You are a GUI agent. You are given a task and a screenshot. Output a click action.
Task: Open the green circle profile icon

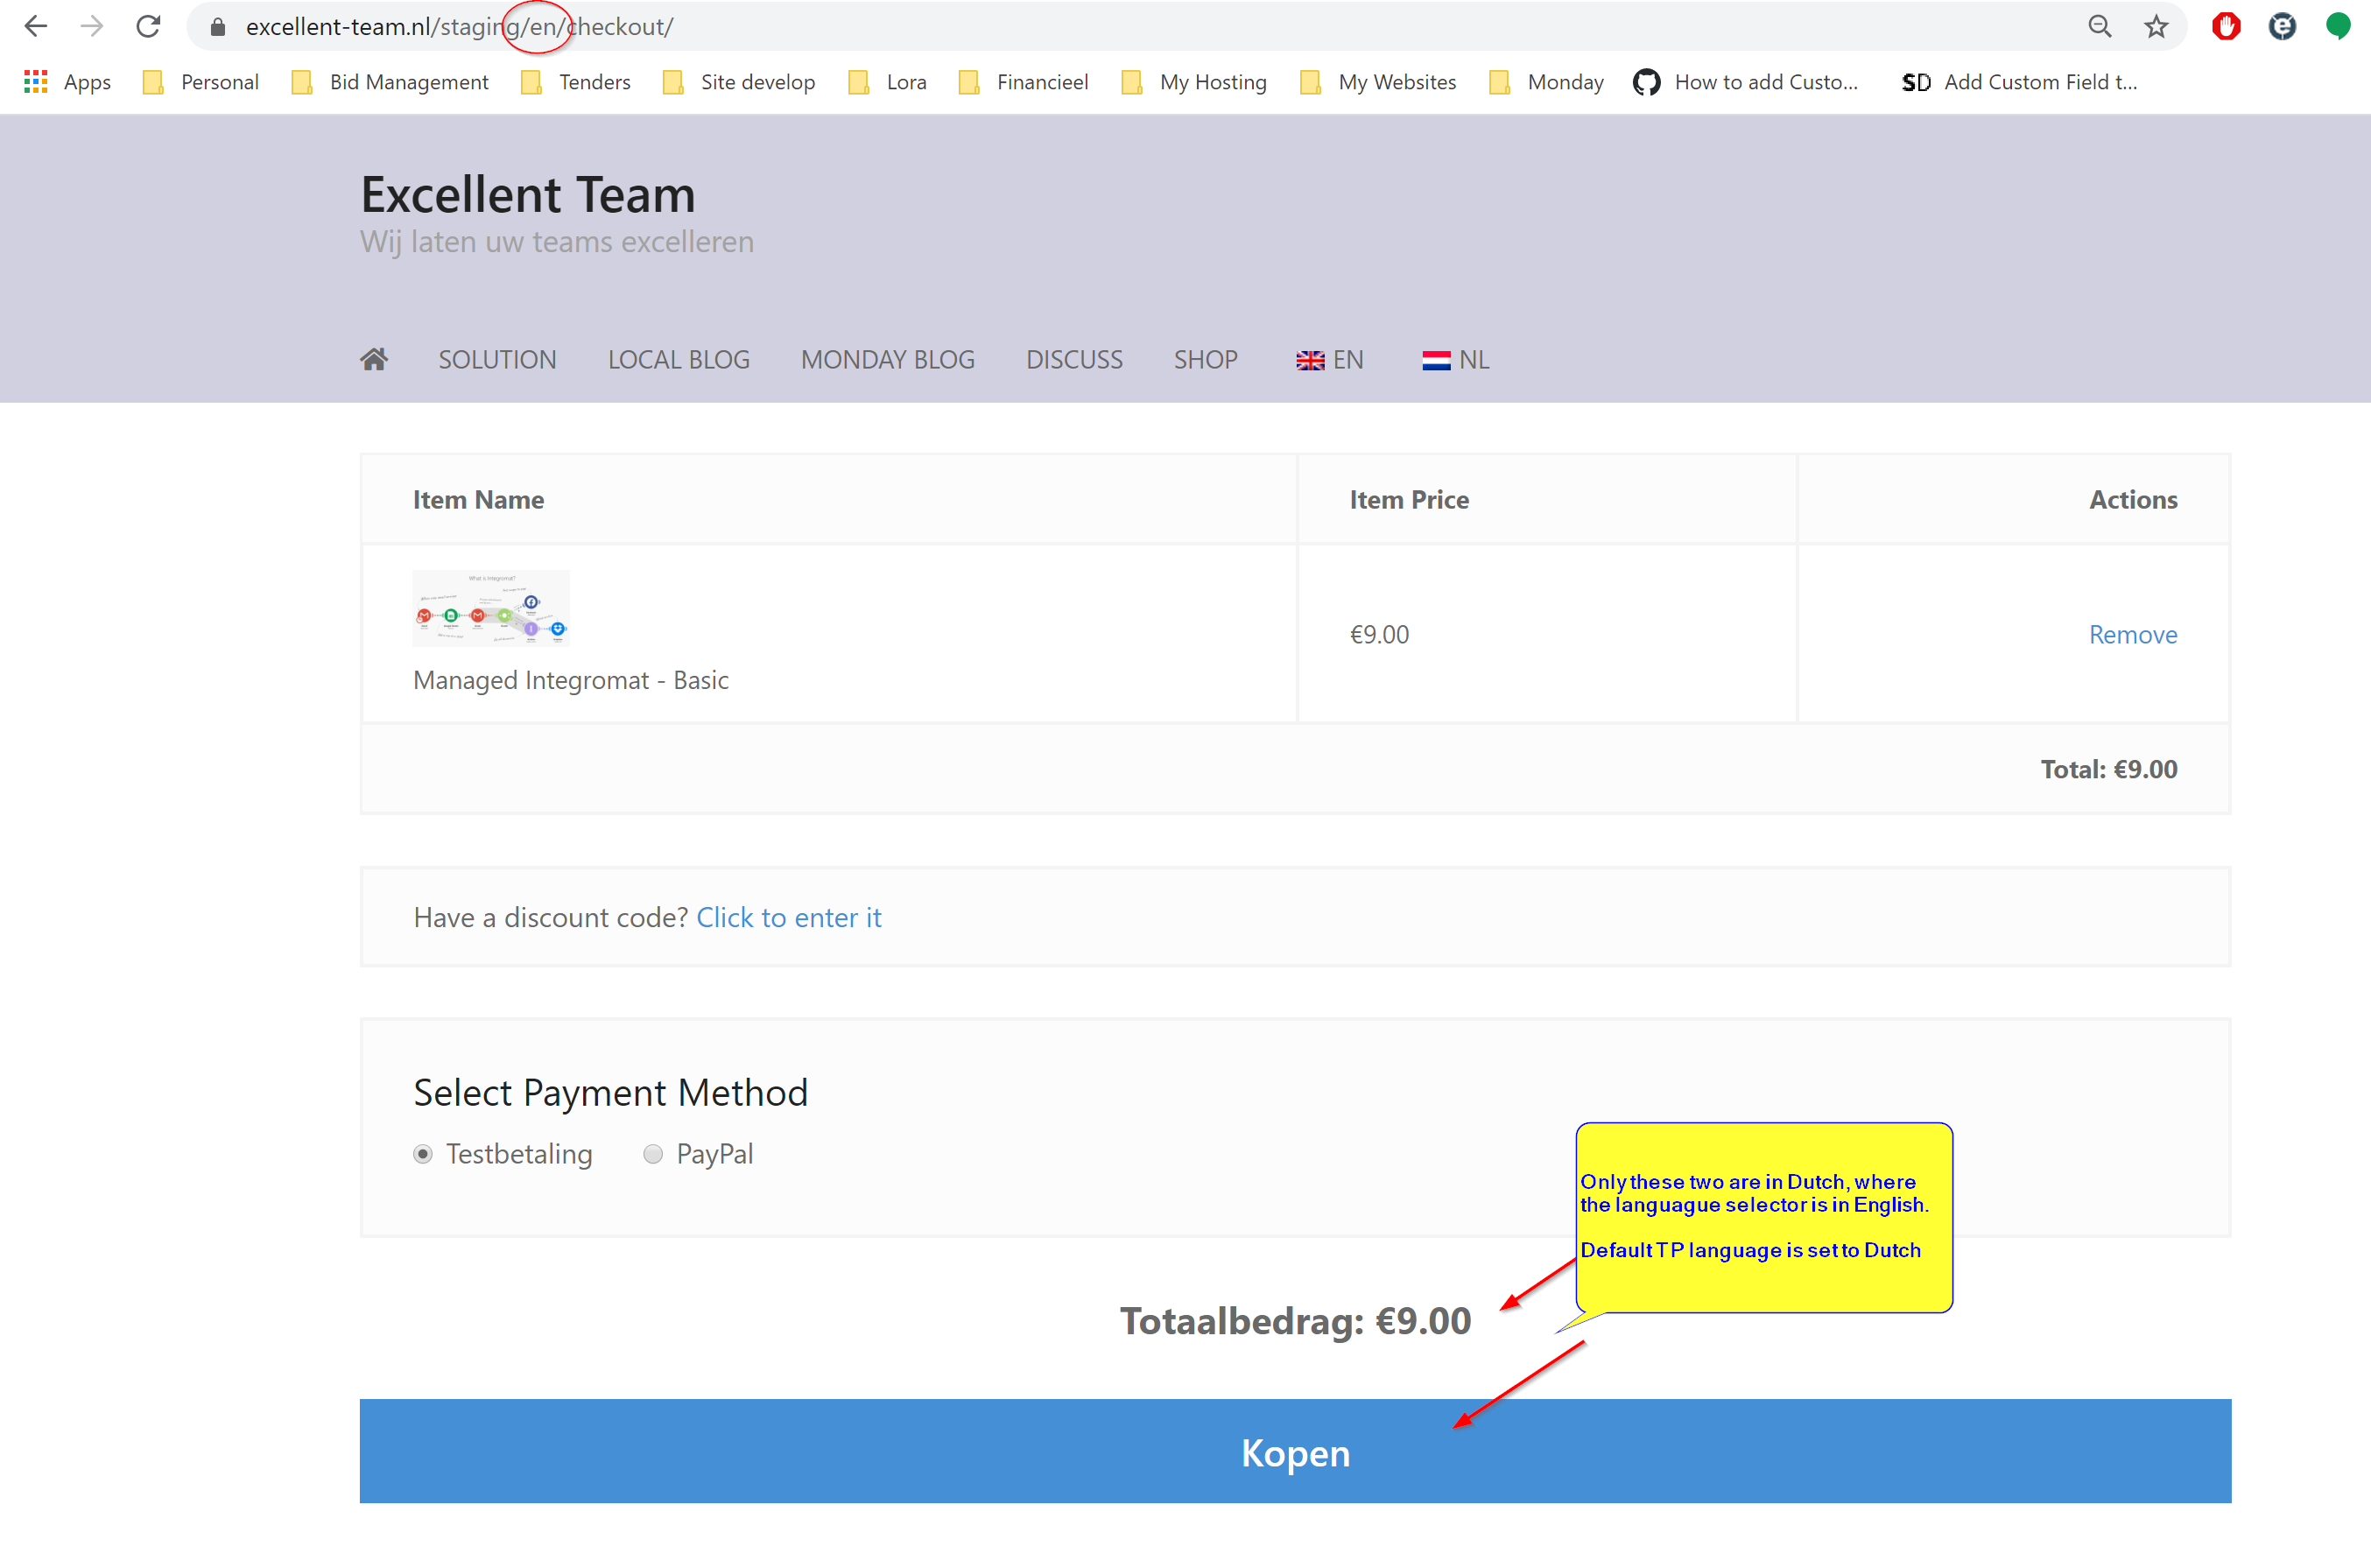(2338, 27)
